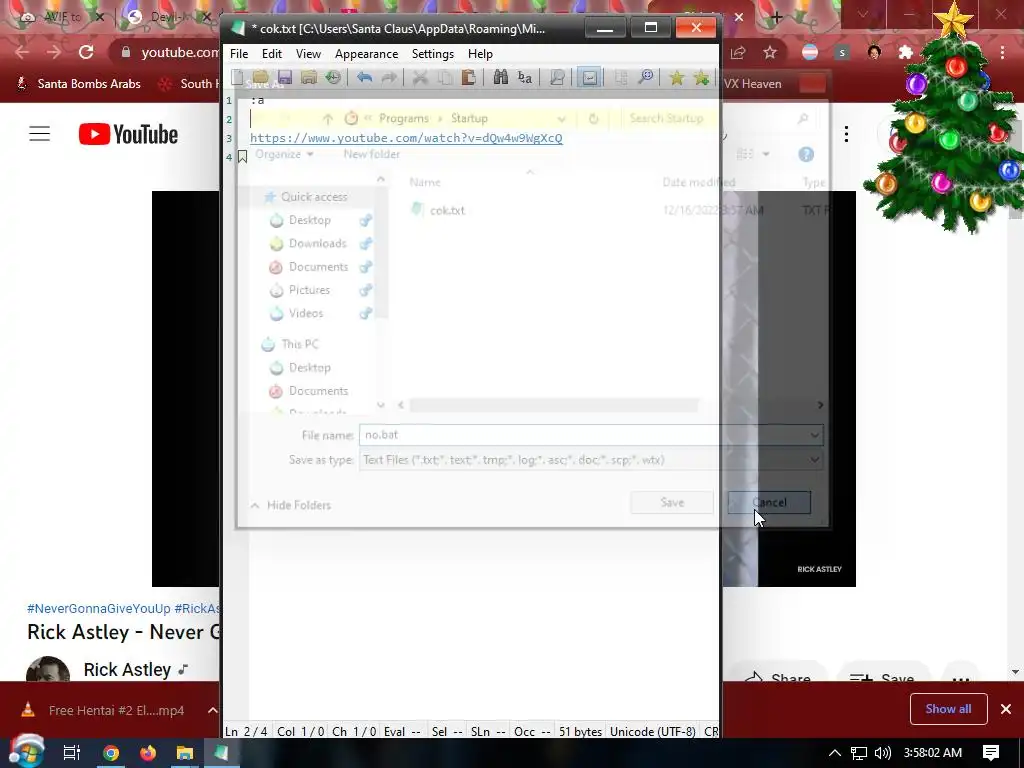Open the YouTube hamburger guide menu

[39, 134]
